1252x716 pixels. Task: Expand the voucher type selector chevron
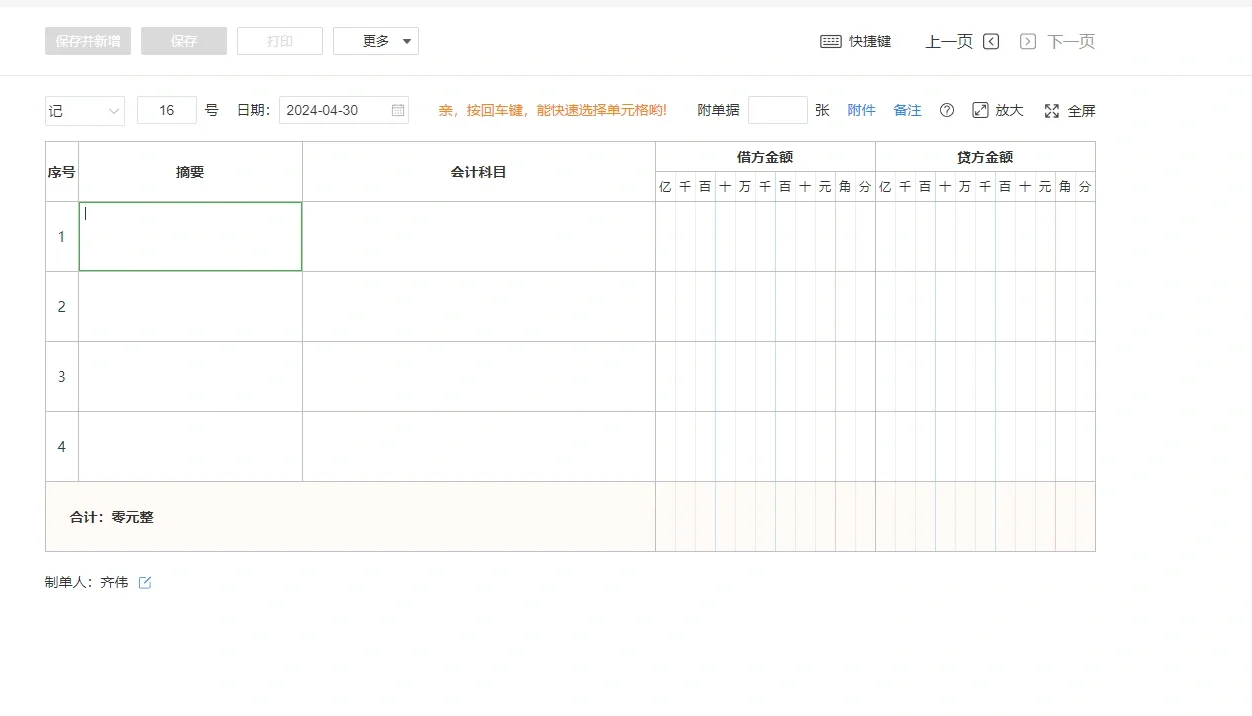[x=113, y=110]
